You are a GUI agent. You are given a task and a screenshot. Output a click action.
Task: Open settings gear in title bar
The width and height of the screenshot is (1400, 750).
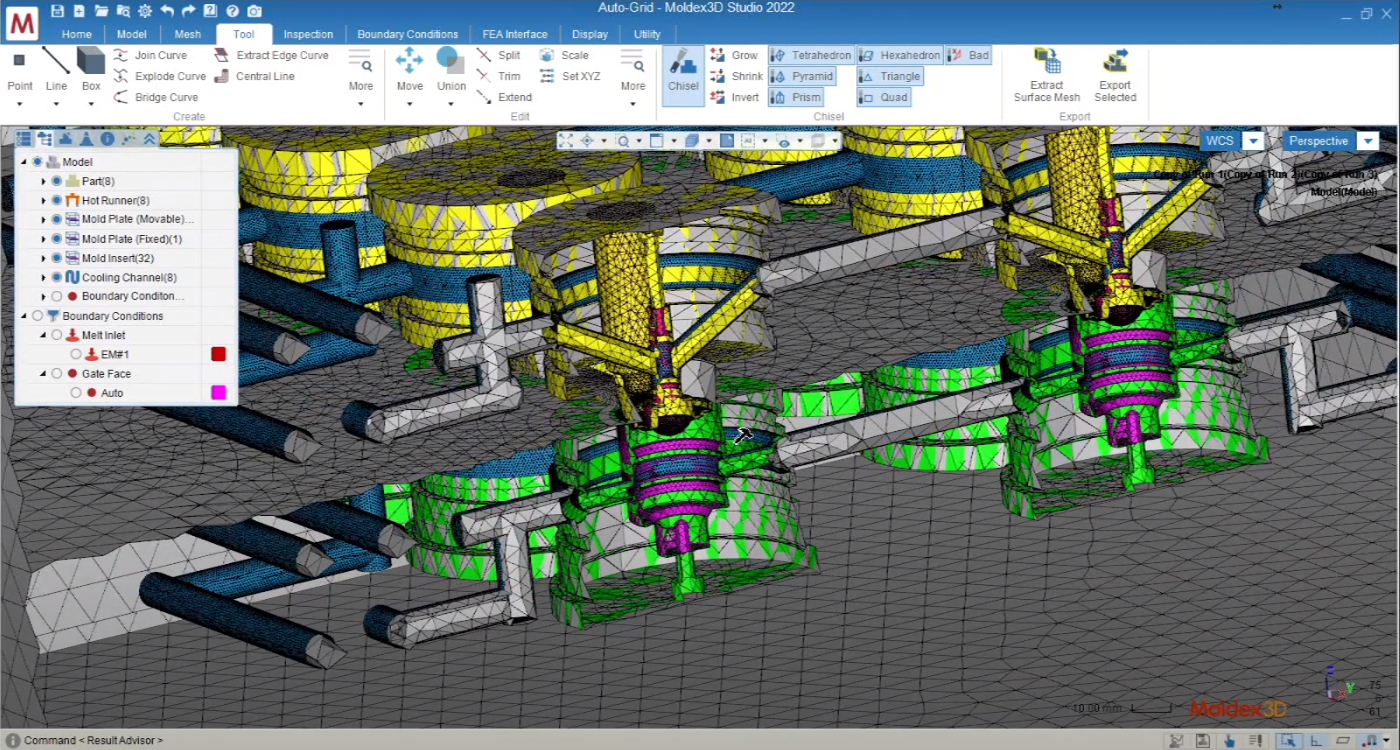(x=145, y=11)
